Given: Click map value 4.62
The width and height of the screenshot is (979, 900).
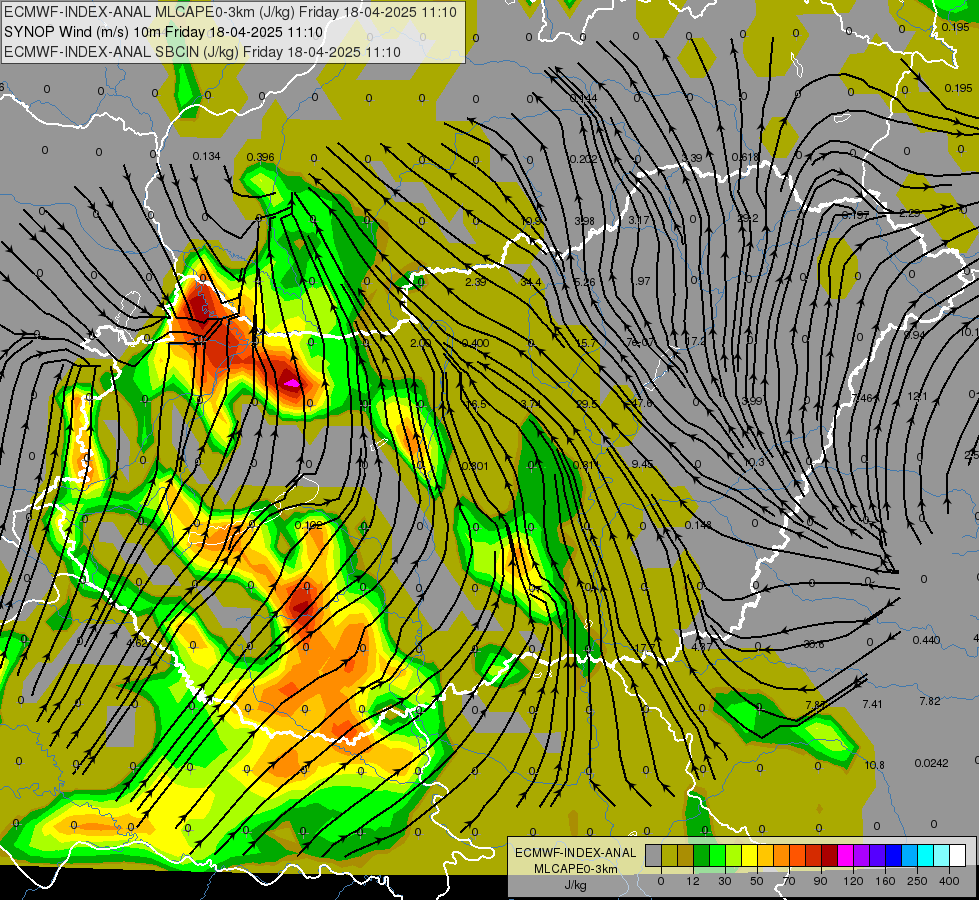Looking at the screenshot, I should click(137, 643).
